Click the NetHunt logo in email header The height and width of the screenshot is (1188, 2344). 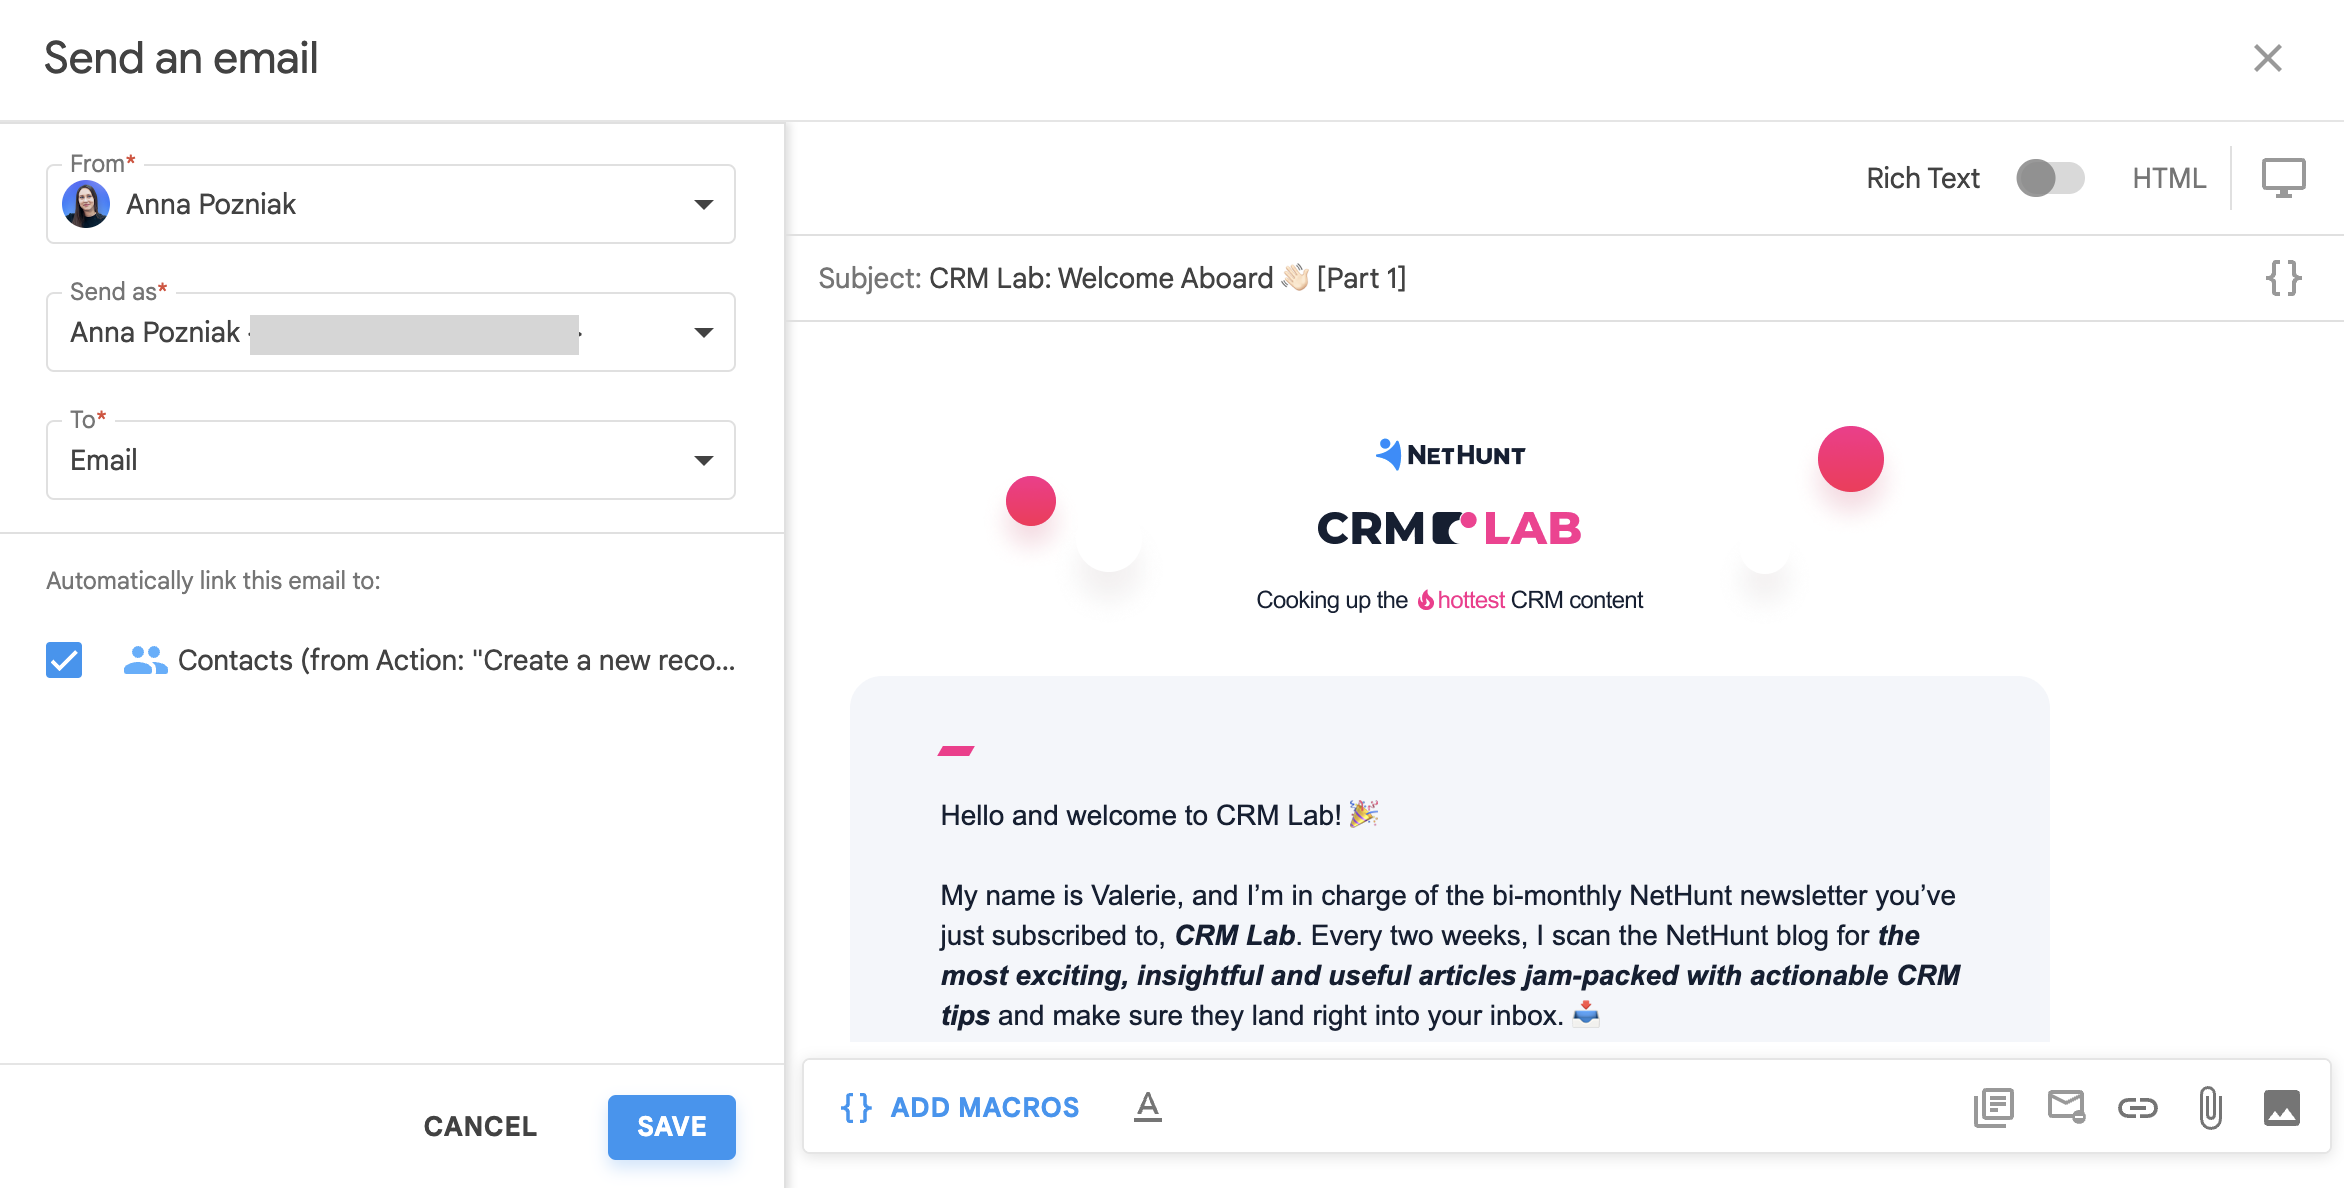click(1450, 455)
